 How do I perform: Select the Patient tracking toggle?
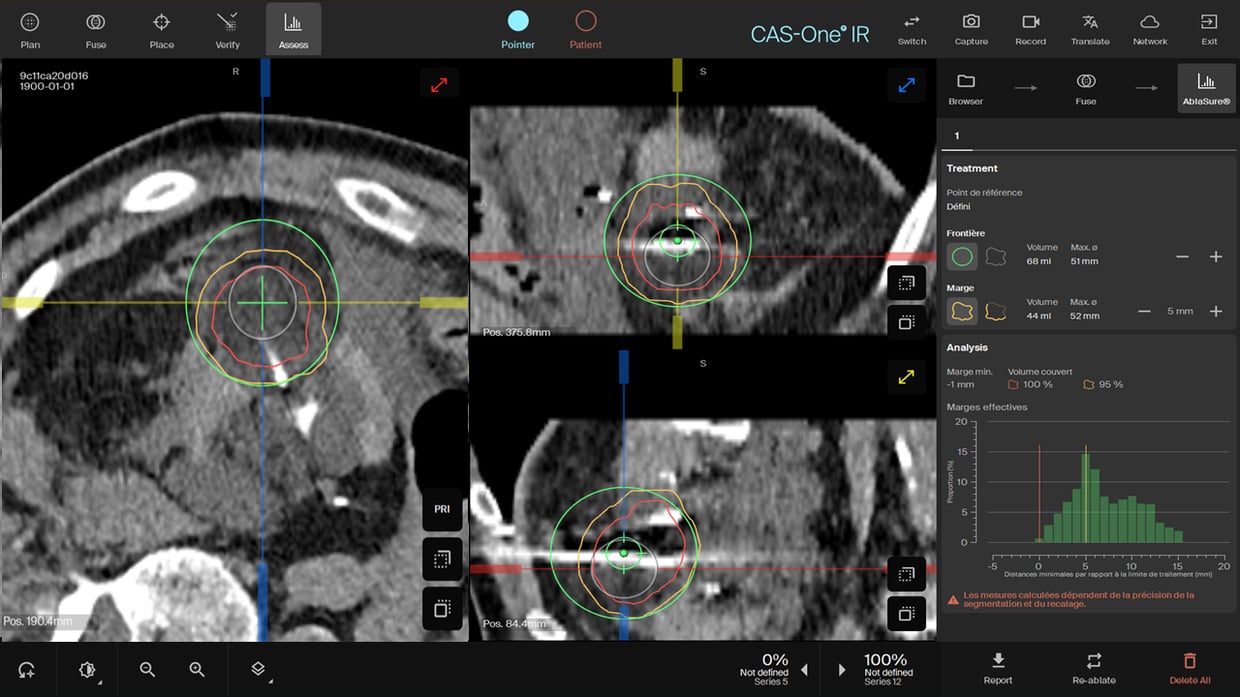click(x=586, y=29)
